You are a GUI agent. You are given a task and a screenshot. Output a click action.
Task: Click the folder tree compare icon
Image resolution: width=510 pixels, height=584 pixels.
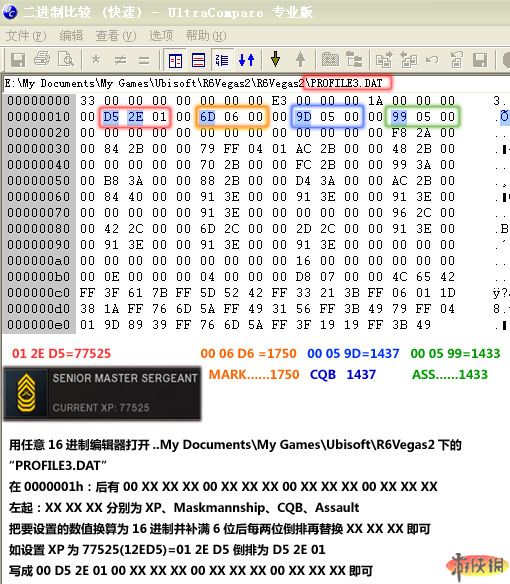pos(354,60)
